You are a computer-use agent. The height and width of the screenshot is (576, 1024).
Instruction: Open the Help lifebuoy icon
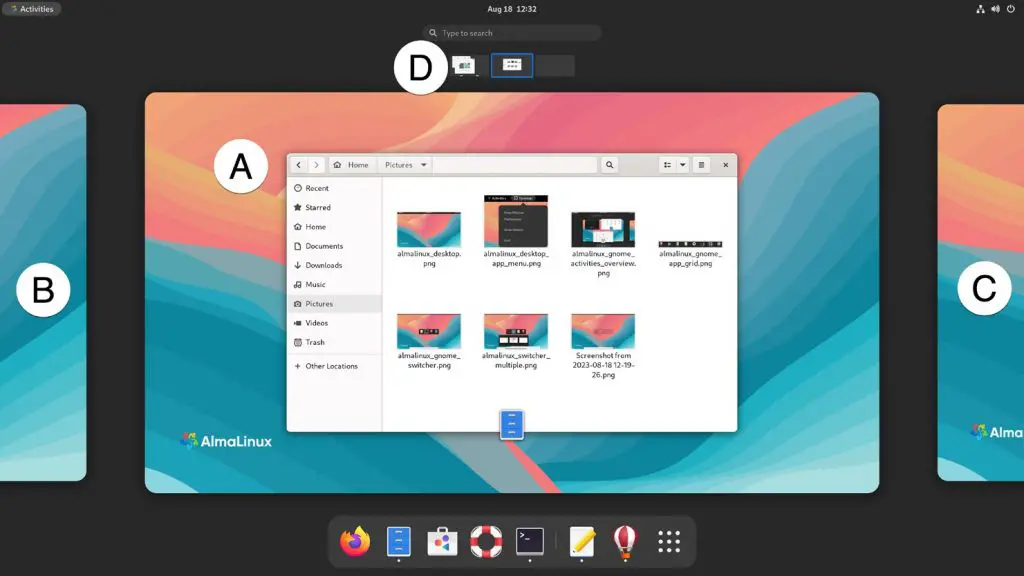(x=486, y=541)
